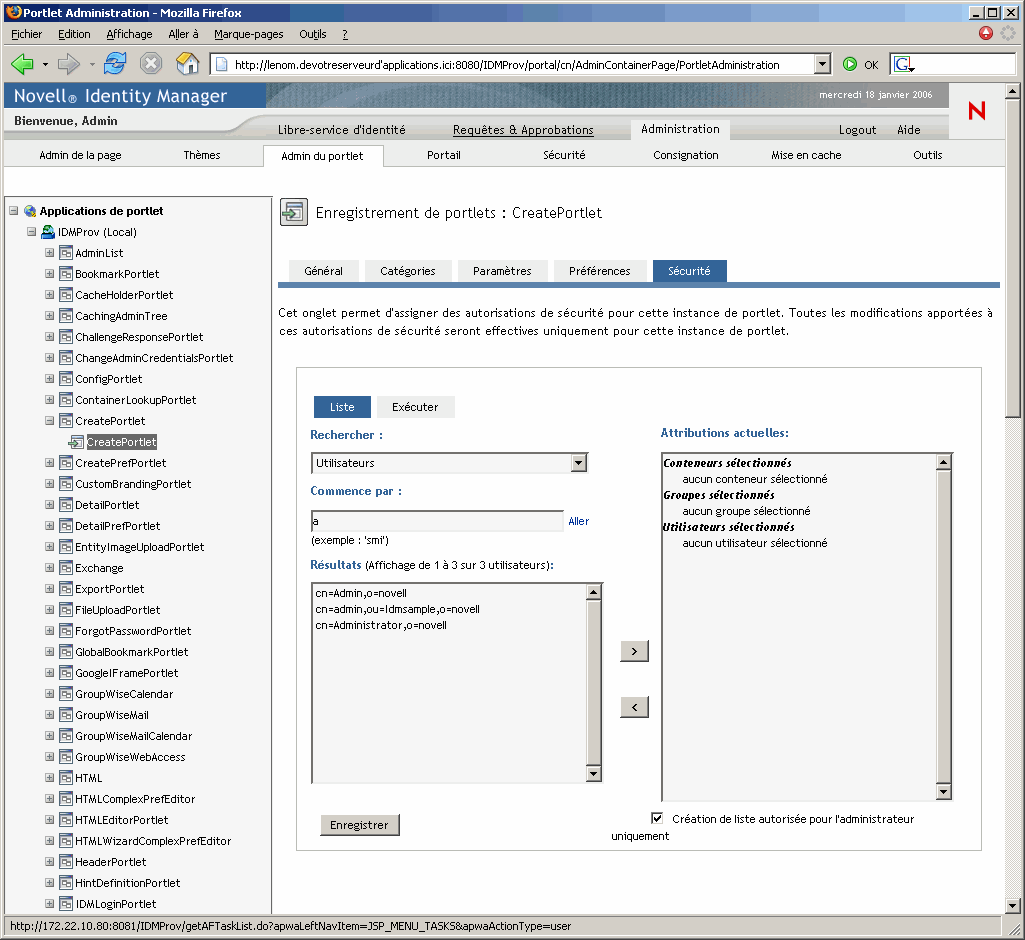The height and width of the screenshot is (940, 1025).
Task: Click the Aller search link
Action: click(x=579, y=521)
